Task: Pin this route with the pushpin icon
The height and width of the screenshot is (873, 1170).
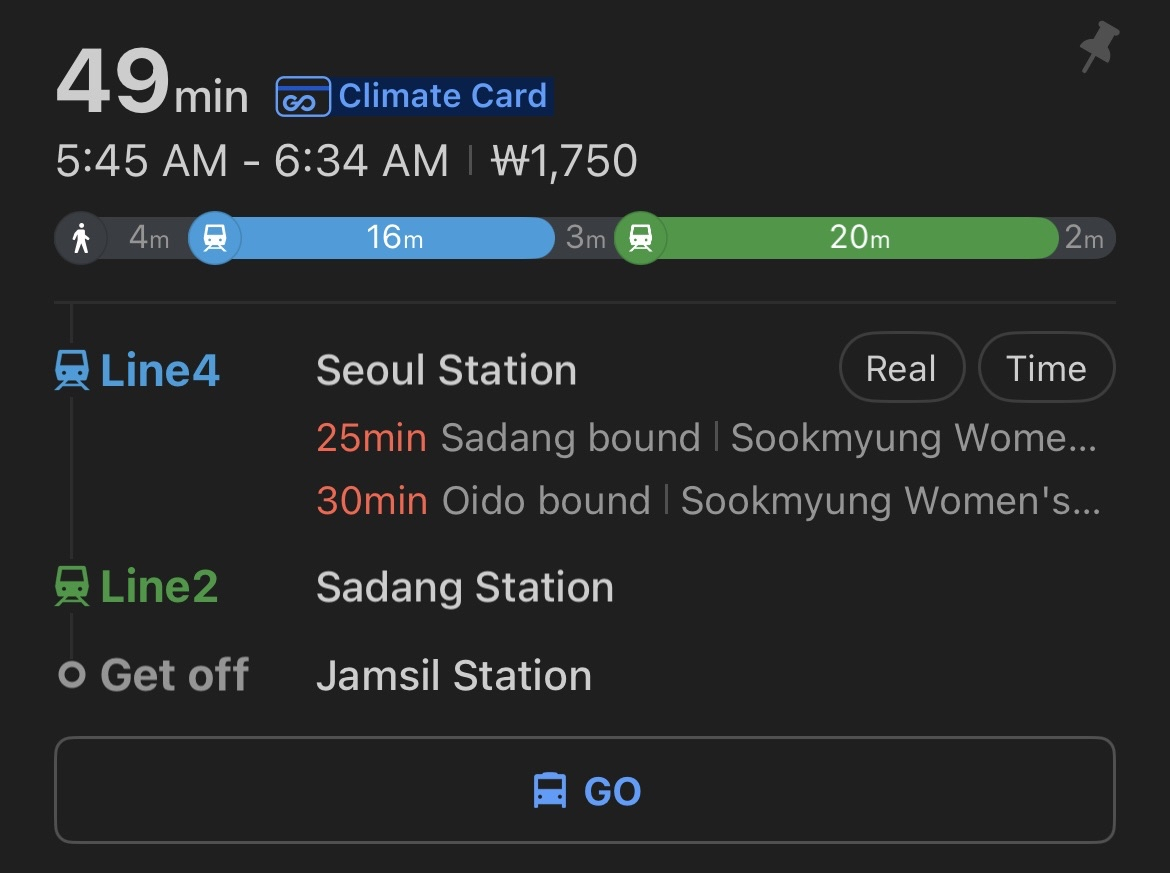Action: click(1098, 47)
